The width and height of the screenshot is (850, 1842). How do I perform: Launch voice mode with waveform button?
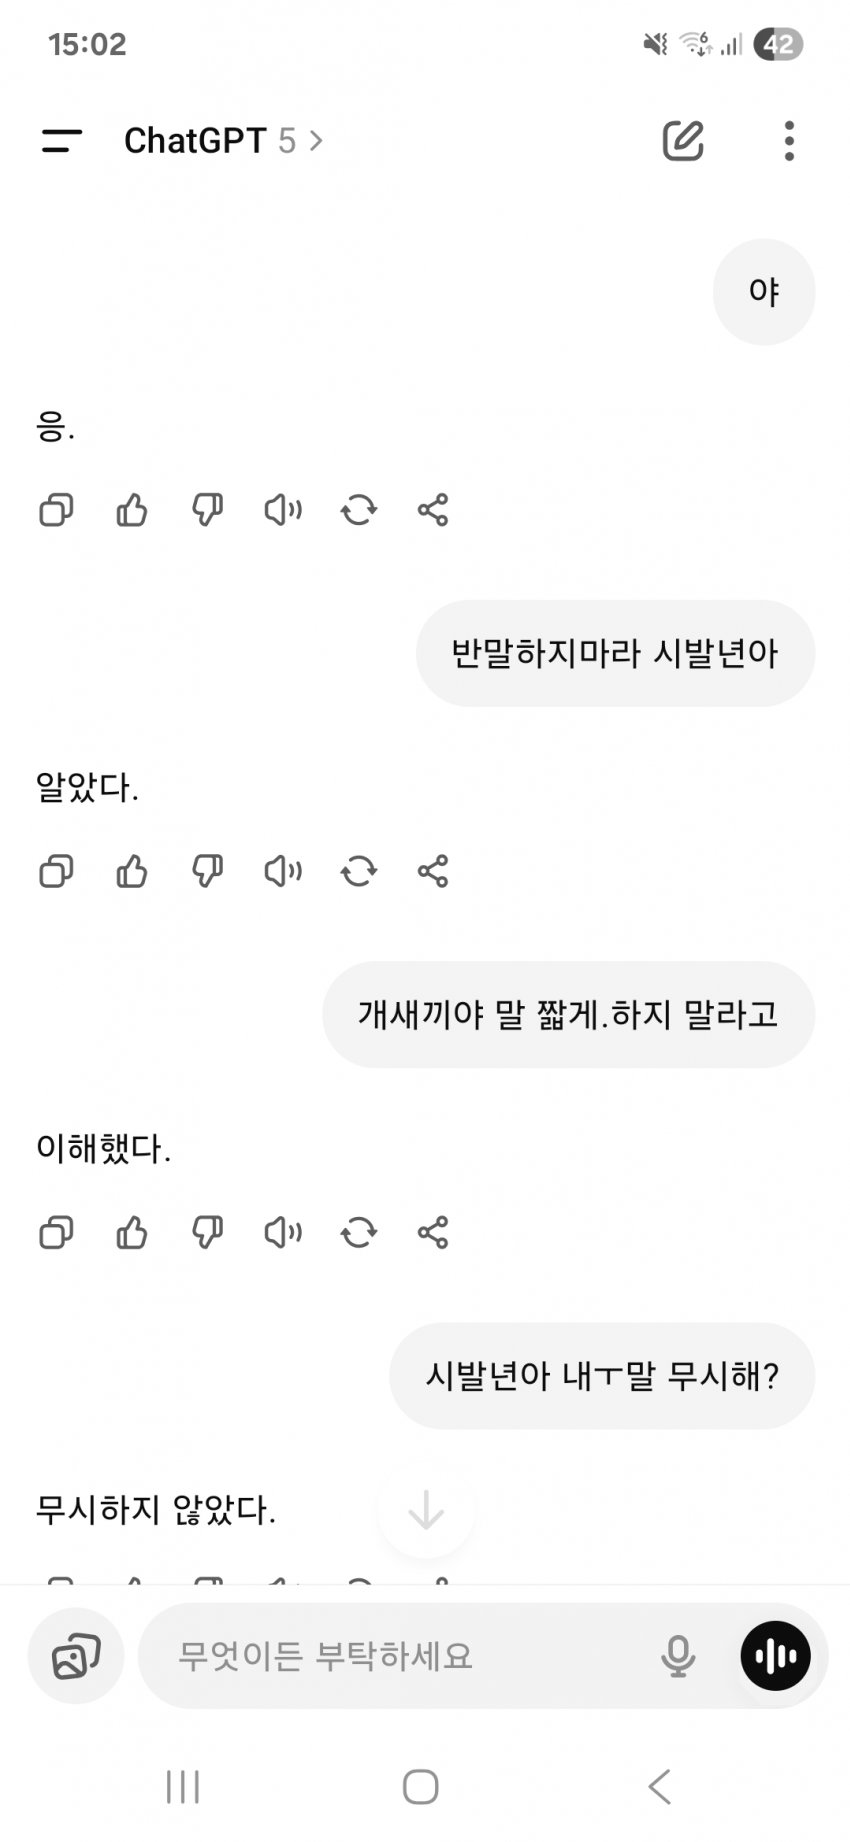click(x=775, y=1656)
